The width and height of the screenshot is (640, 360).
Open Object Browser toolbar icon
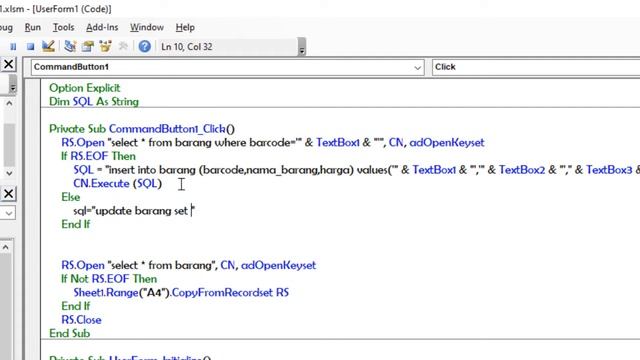(x=105, y=46)
